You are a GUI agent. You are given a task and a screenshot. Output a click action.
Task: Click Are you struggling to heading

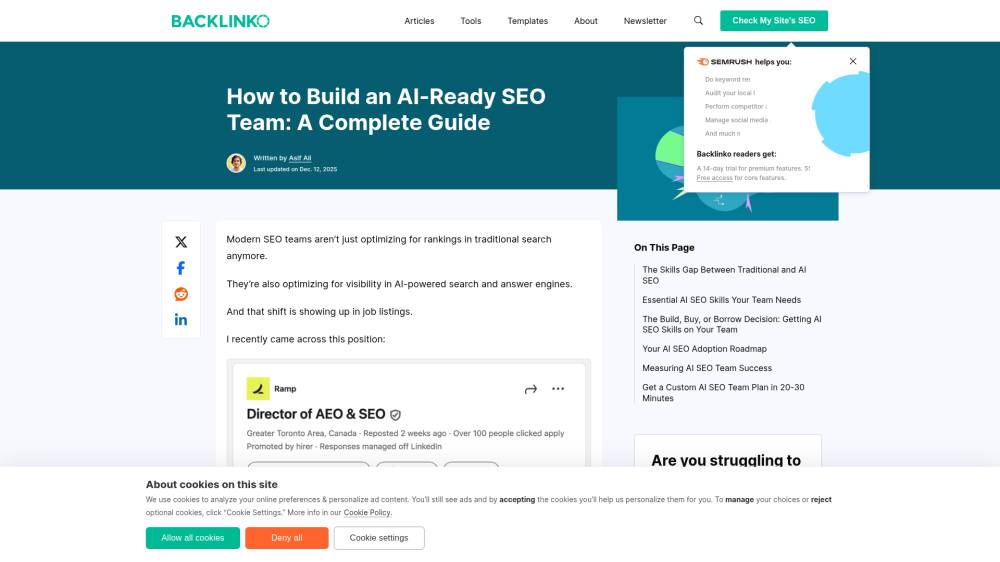coord(726,460)
